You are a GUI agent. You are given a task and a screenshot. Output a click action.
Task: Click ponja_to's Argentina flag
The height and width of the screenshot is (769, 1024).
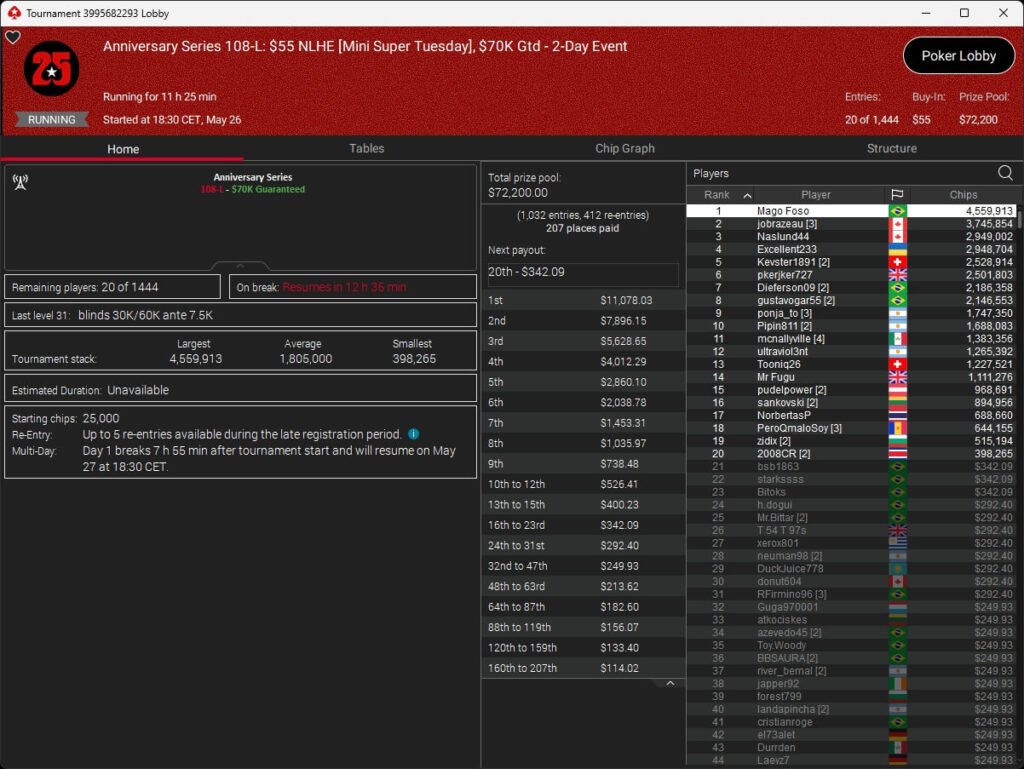[897, 313]
